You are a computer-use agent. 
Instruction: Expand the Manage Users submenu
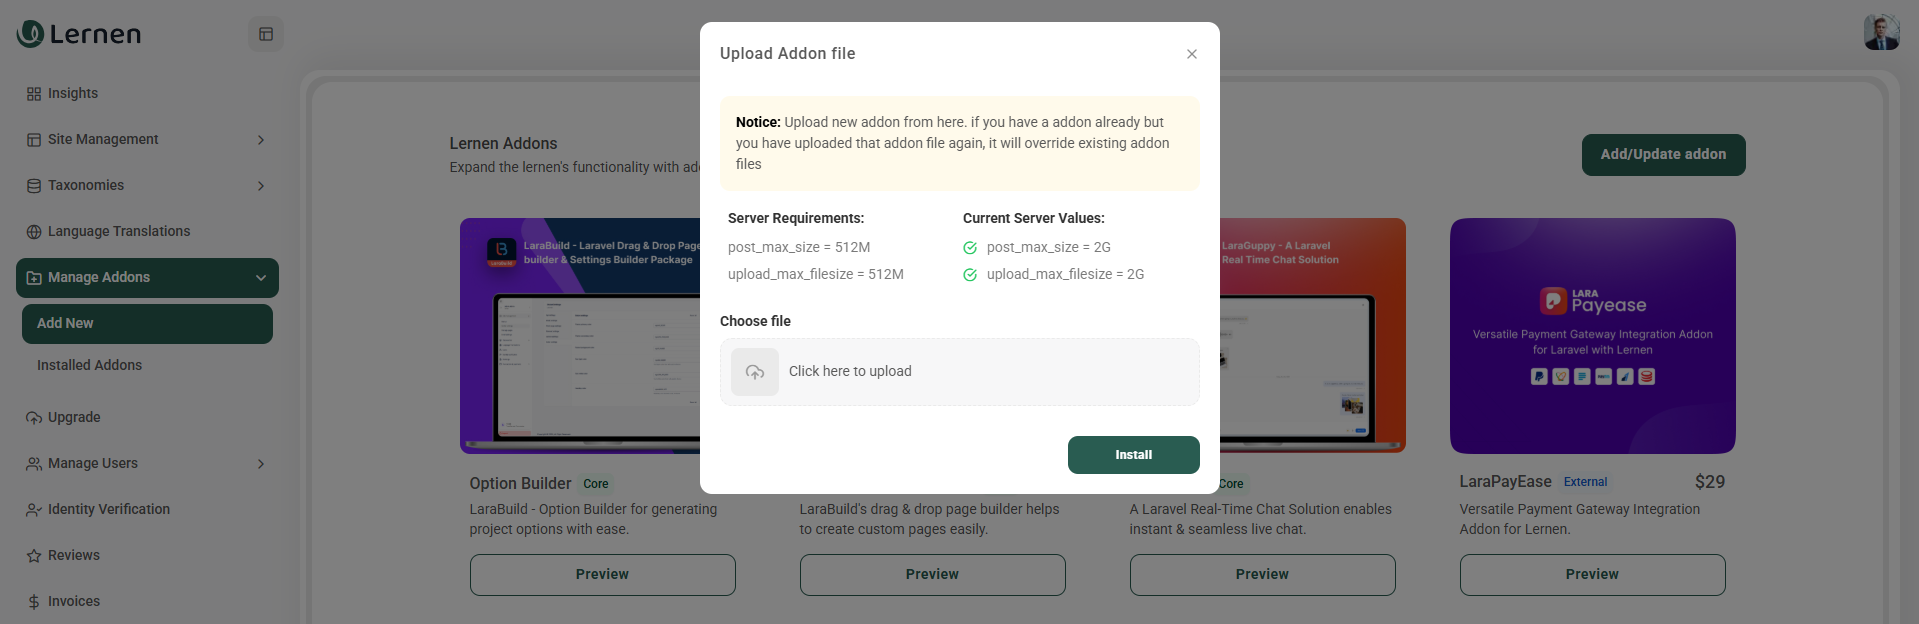coord(261,464)
